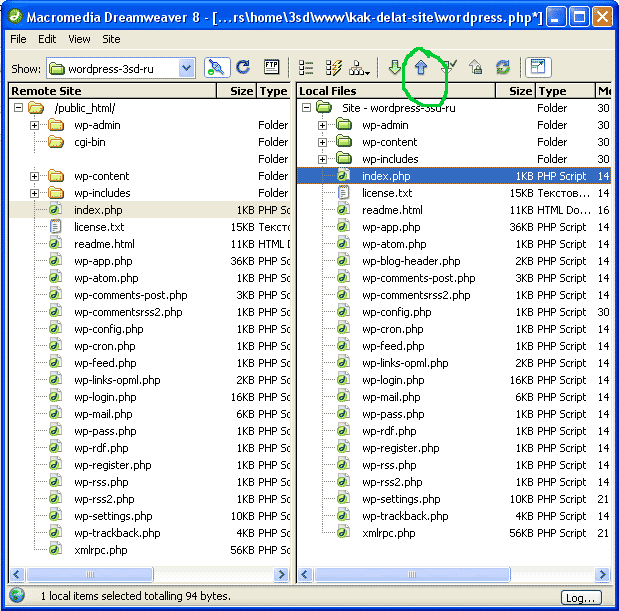Select local wp-mail.php file
The width and height of the screenshot is (619, 611).
click(391, 397)
